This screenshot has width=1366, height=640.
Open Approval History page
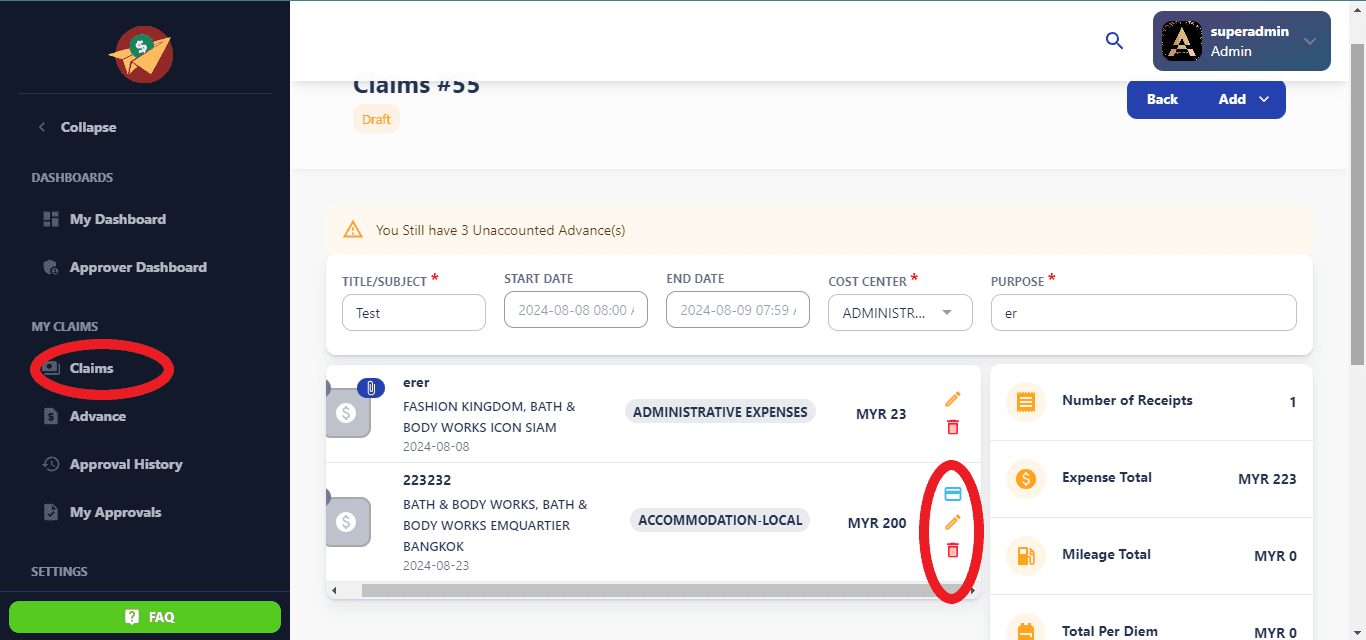click(125, 464)
